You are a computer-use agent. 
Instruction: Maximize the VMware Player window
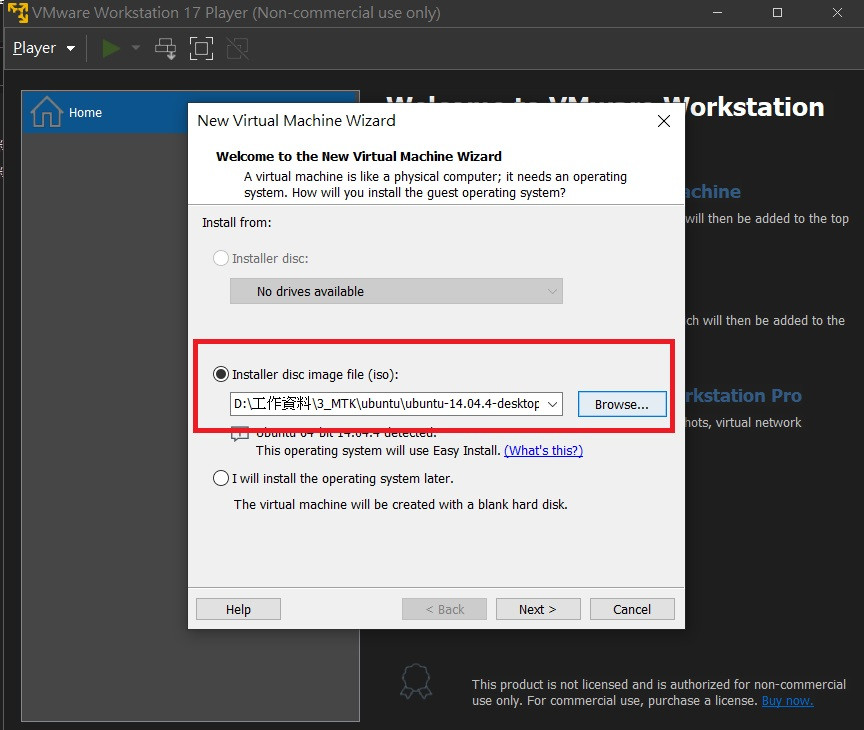(777, 13)
